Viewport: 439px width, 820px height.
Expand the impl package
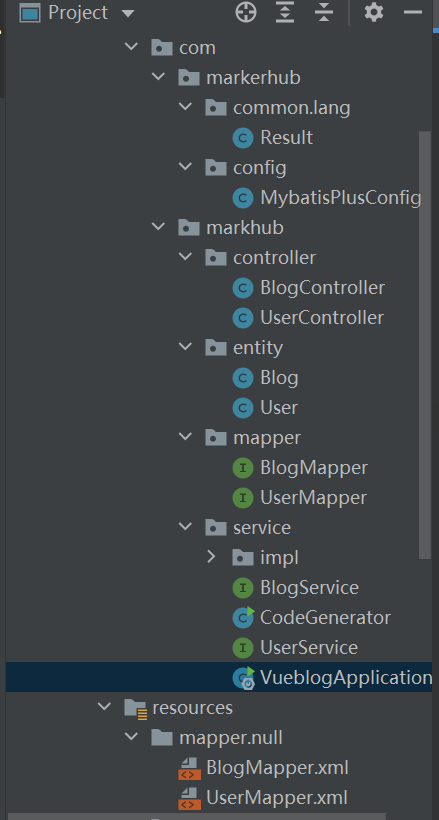point(211,557)
